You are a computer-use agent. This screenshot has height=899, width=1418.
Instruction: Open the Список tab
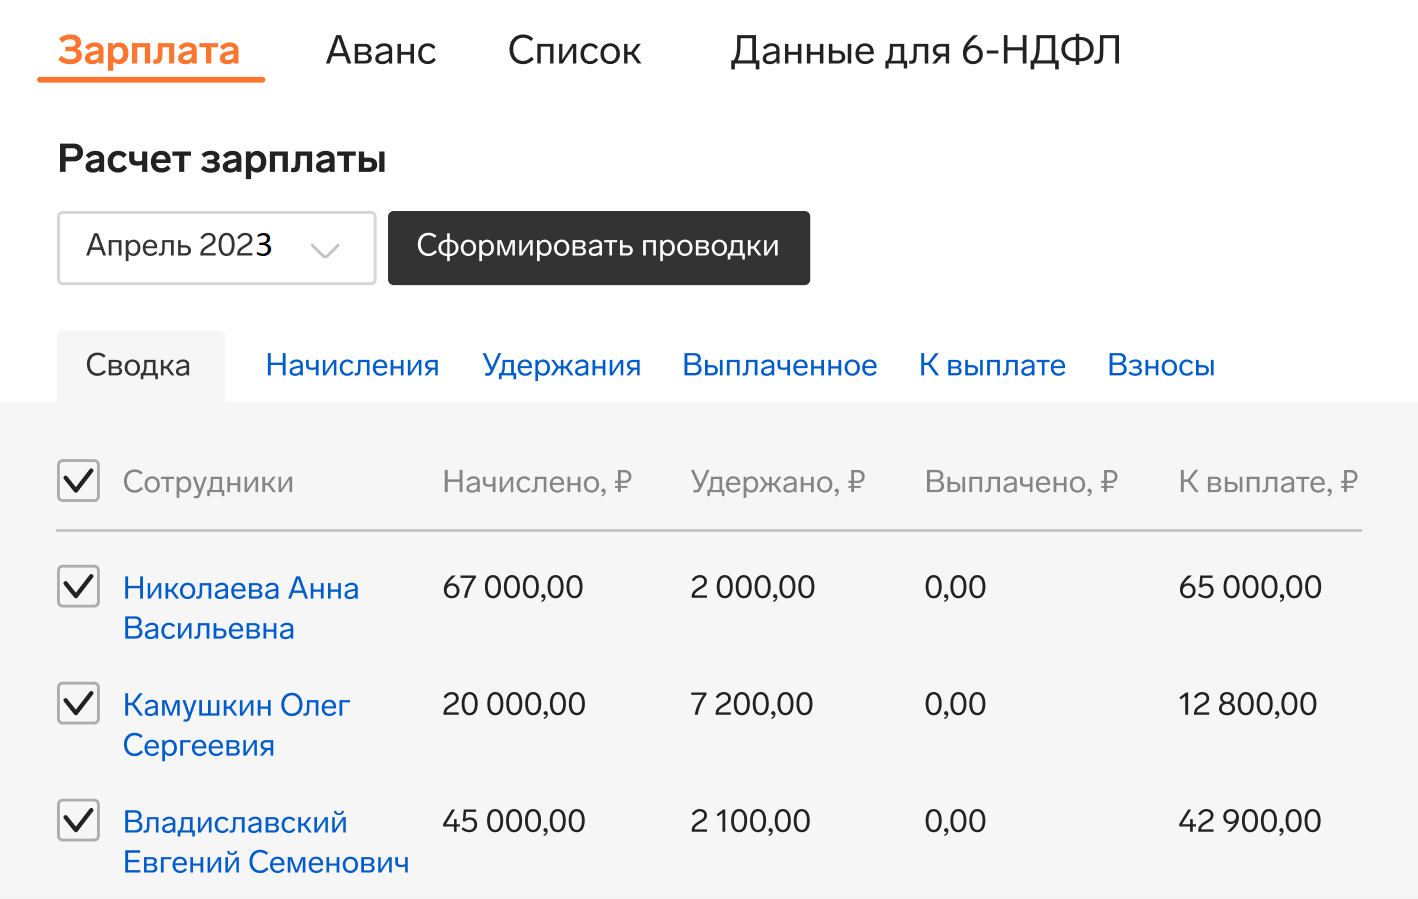(x=574, y=51)
